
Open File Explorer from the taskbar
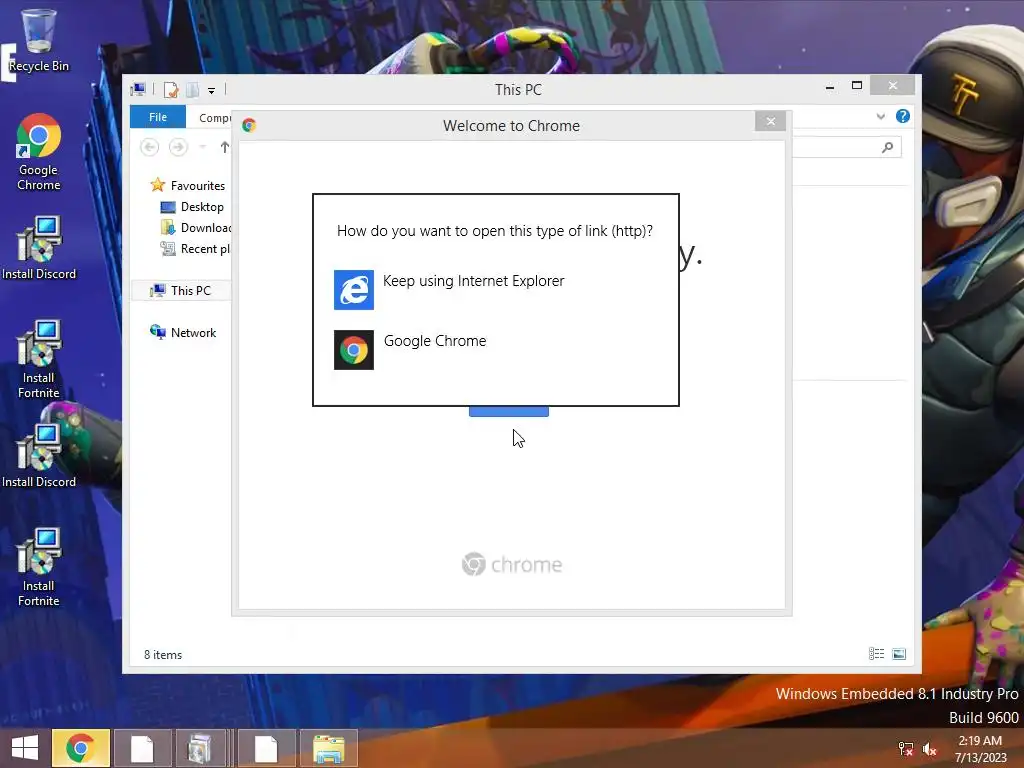coord(328,748)
